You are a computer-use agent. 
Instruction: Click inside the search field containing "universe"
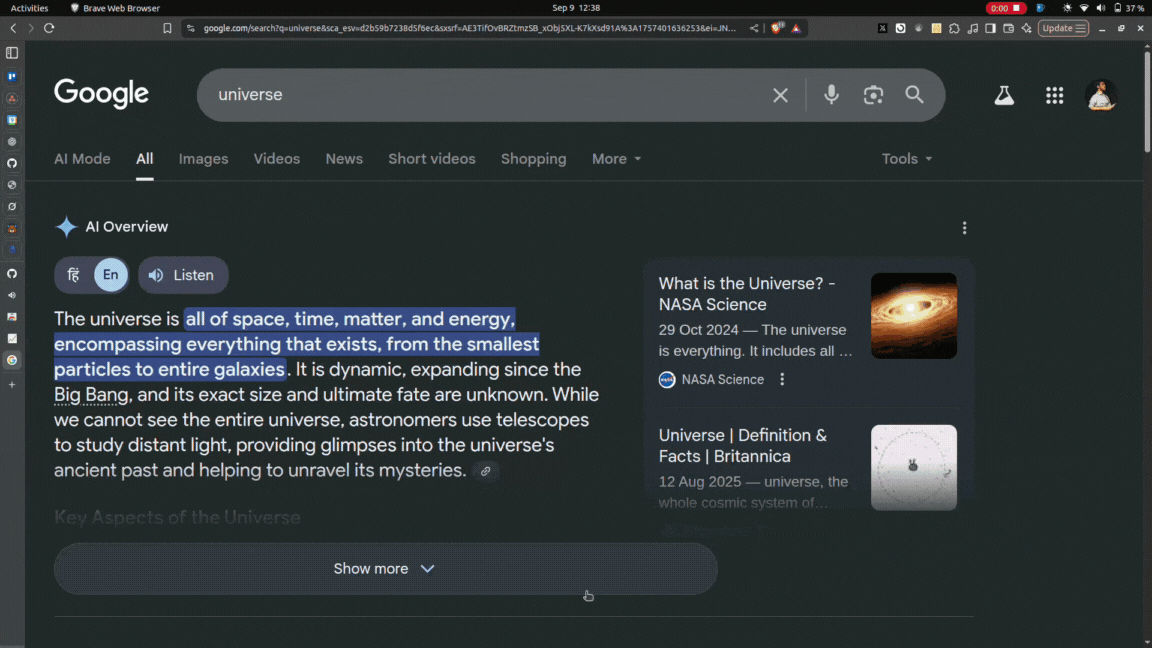click(x=450, y=94)
